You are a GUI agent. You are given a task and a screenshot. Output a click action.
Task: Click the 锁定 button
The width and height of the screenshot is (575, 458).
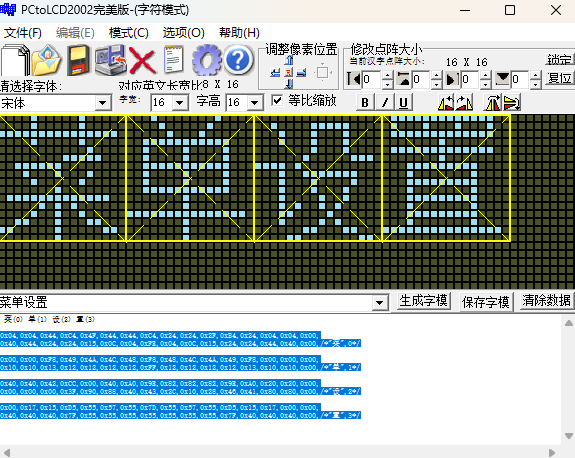pos(559,59)
